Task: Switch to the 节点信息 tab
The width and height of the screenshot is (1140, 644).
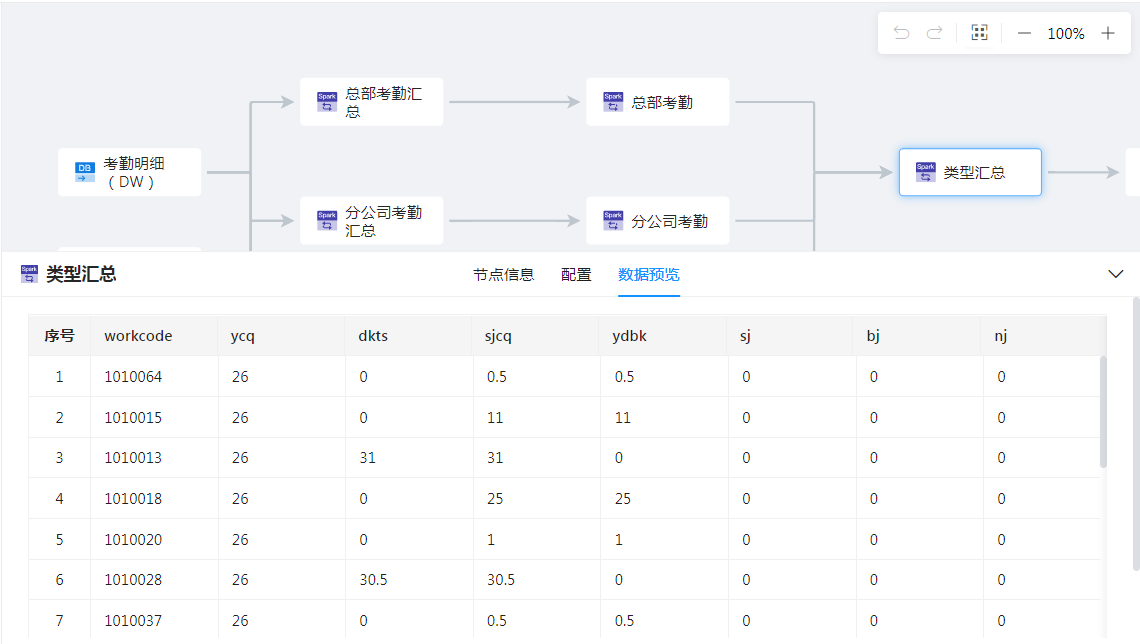Action: (503, 275)
